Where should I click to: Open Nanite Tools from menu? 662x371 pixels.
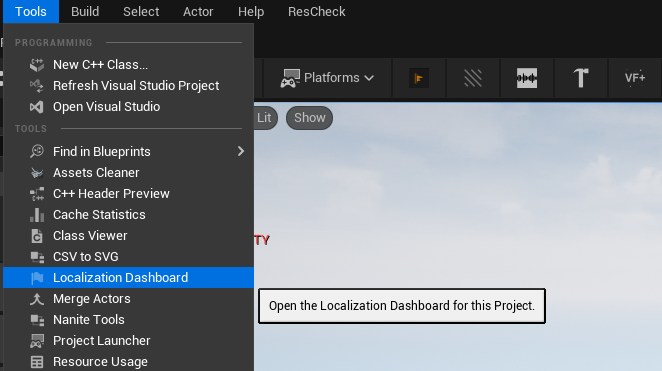(x=128, y=320)
